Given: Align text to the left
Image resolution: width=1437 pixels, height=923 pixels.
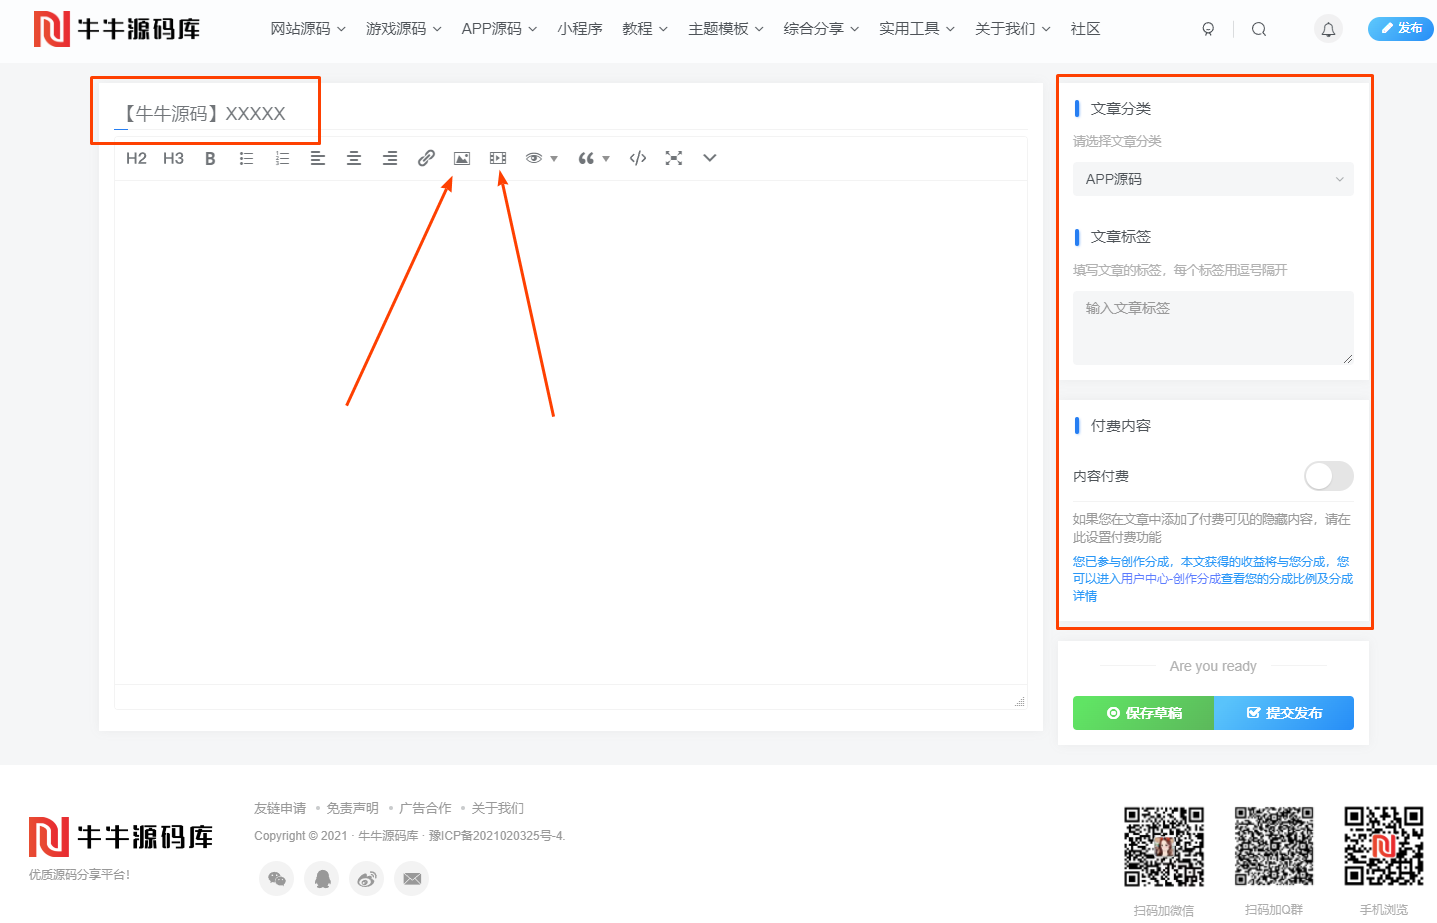Looking at the screenshot, I should pos(318,158).
